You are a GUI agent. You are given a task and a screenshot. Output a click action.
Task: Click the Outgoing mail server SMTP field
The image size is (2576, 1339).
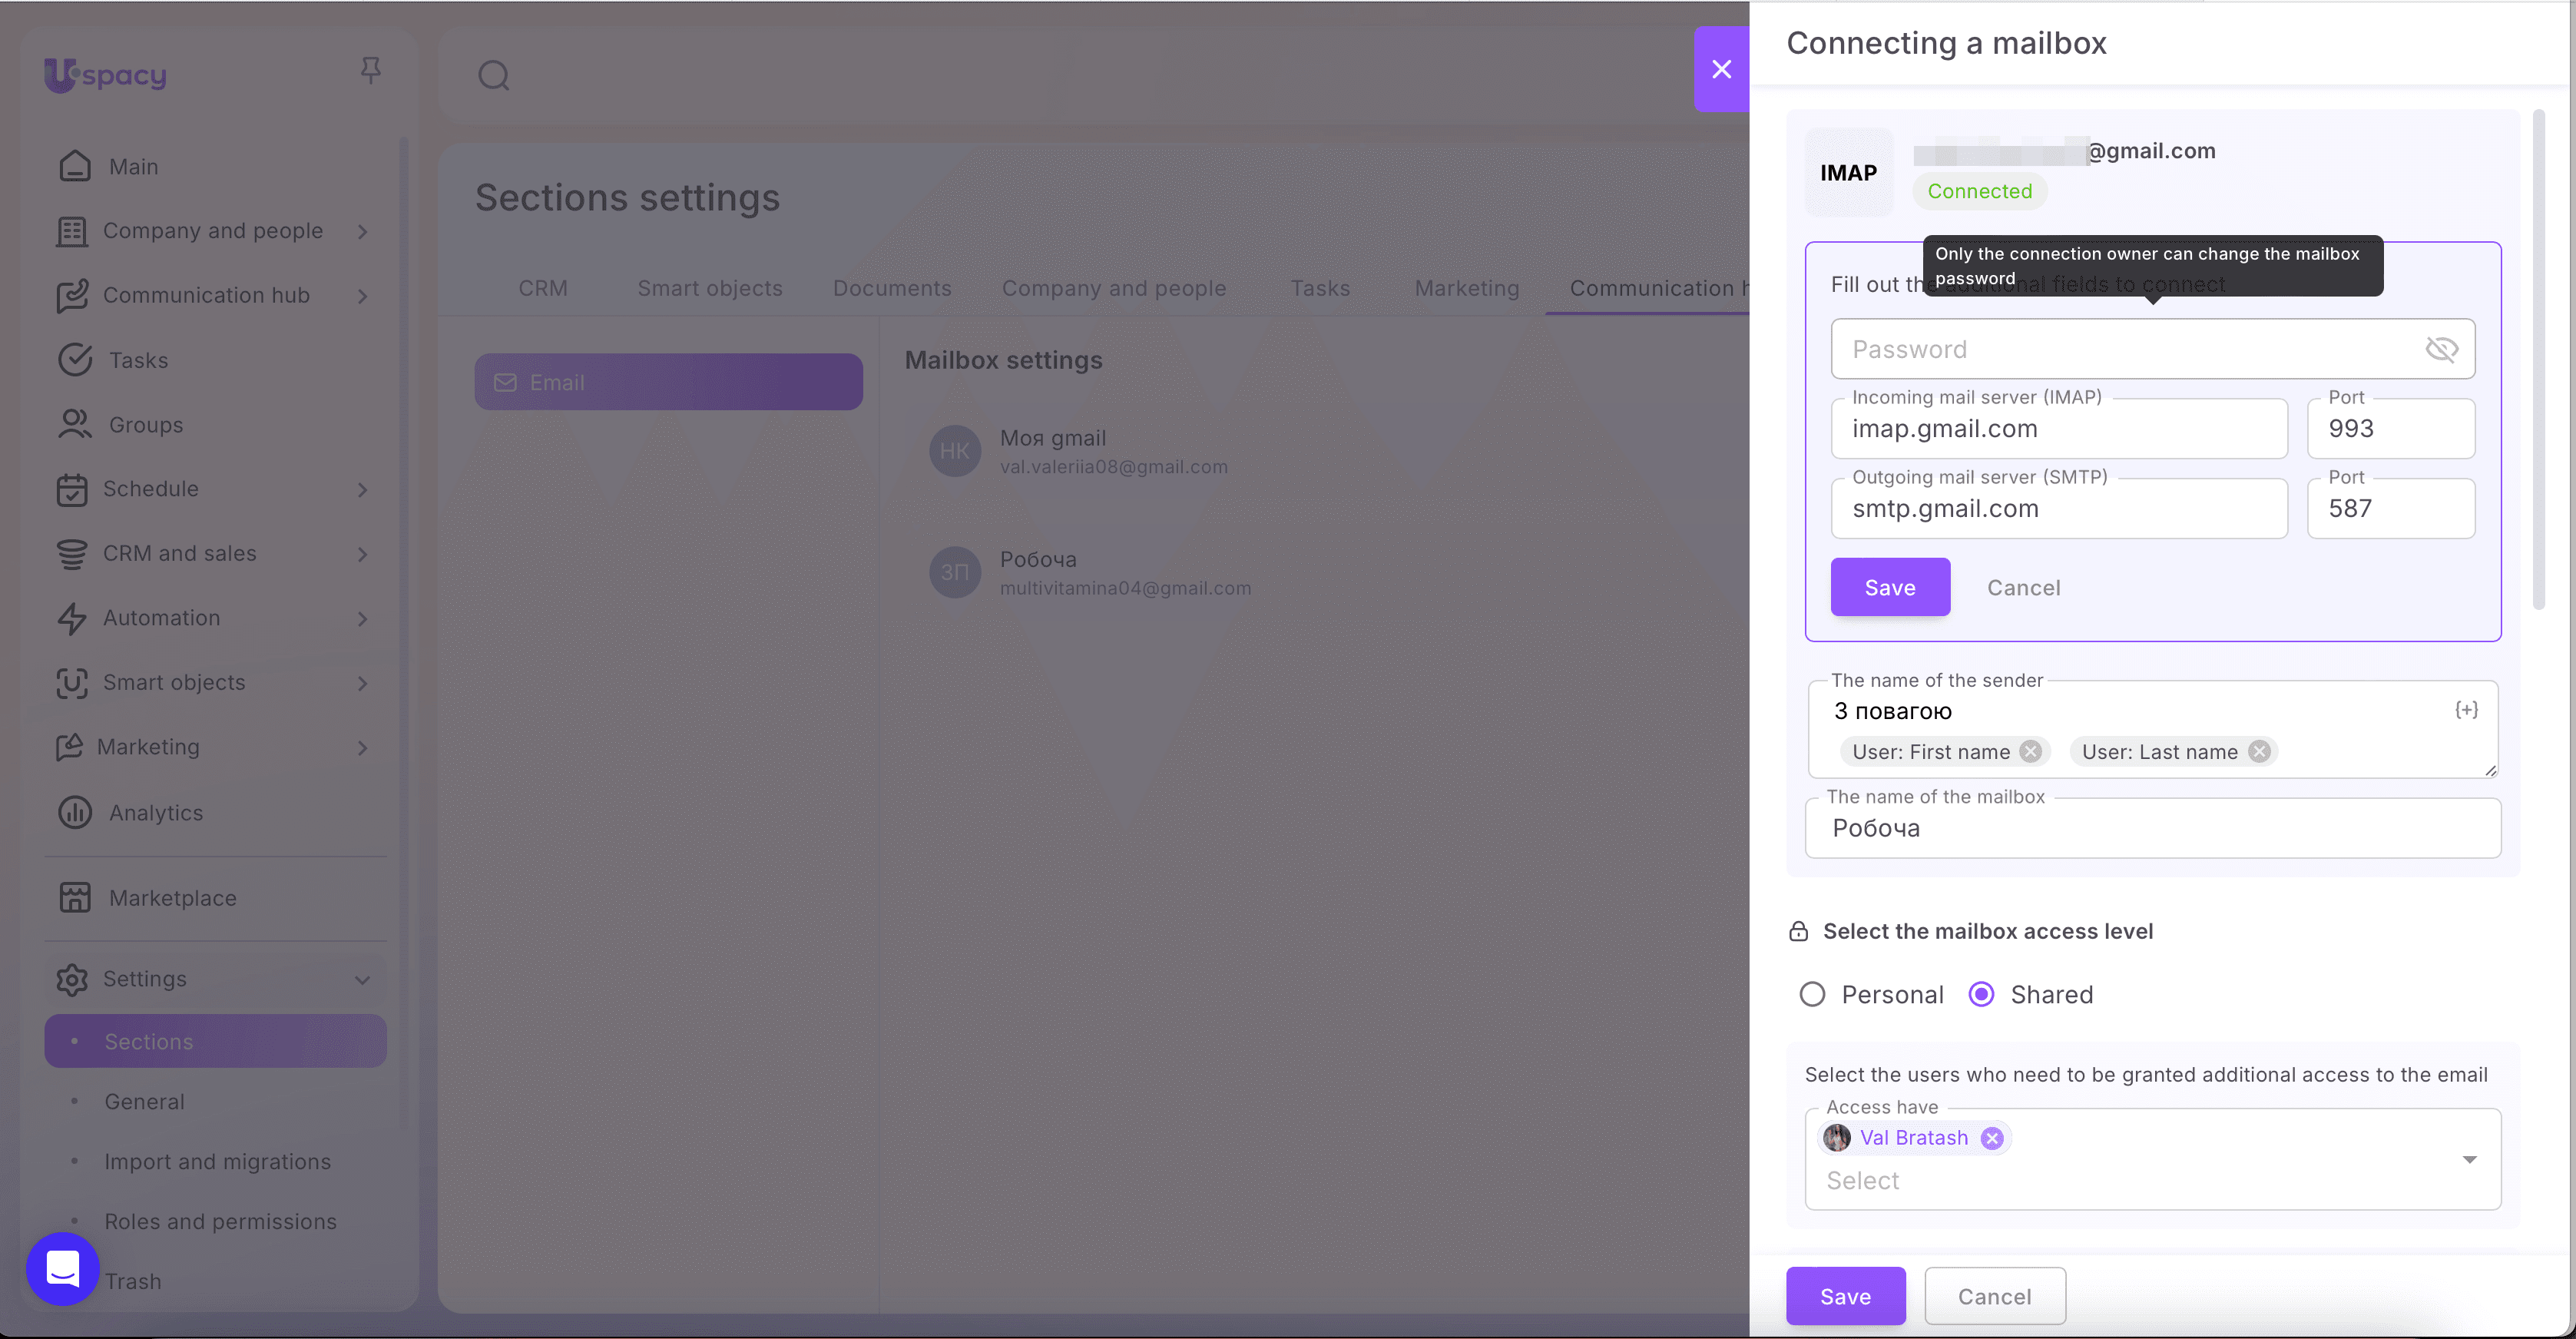point(2058,508)
